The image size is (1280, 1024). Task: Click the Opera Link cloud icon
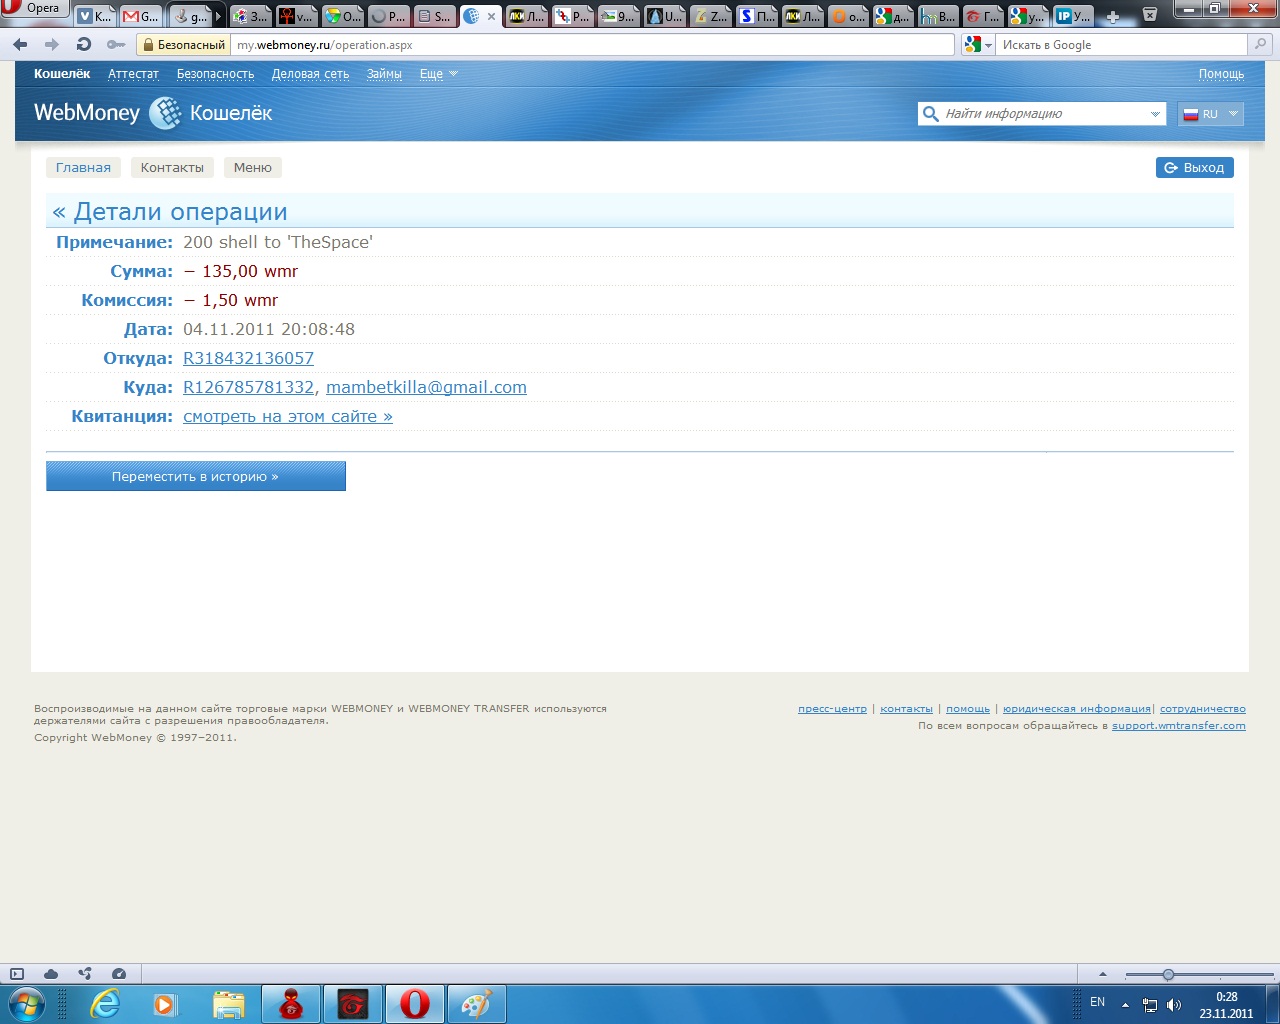click(51, 974)
